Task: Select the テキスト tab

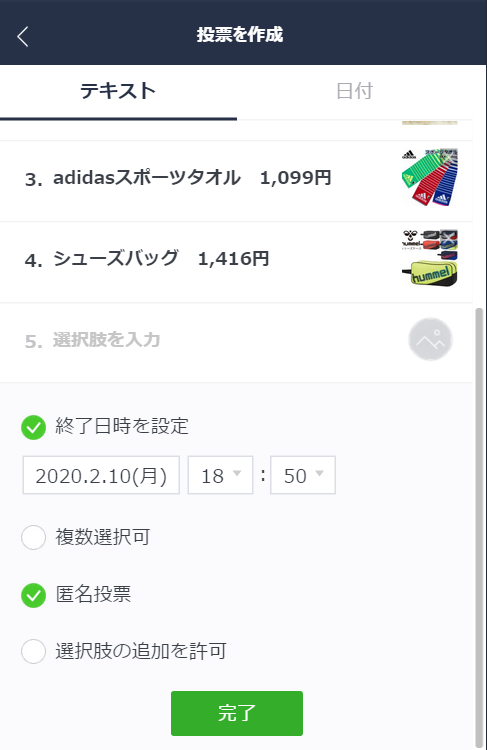Action: click(118, 91)
